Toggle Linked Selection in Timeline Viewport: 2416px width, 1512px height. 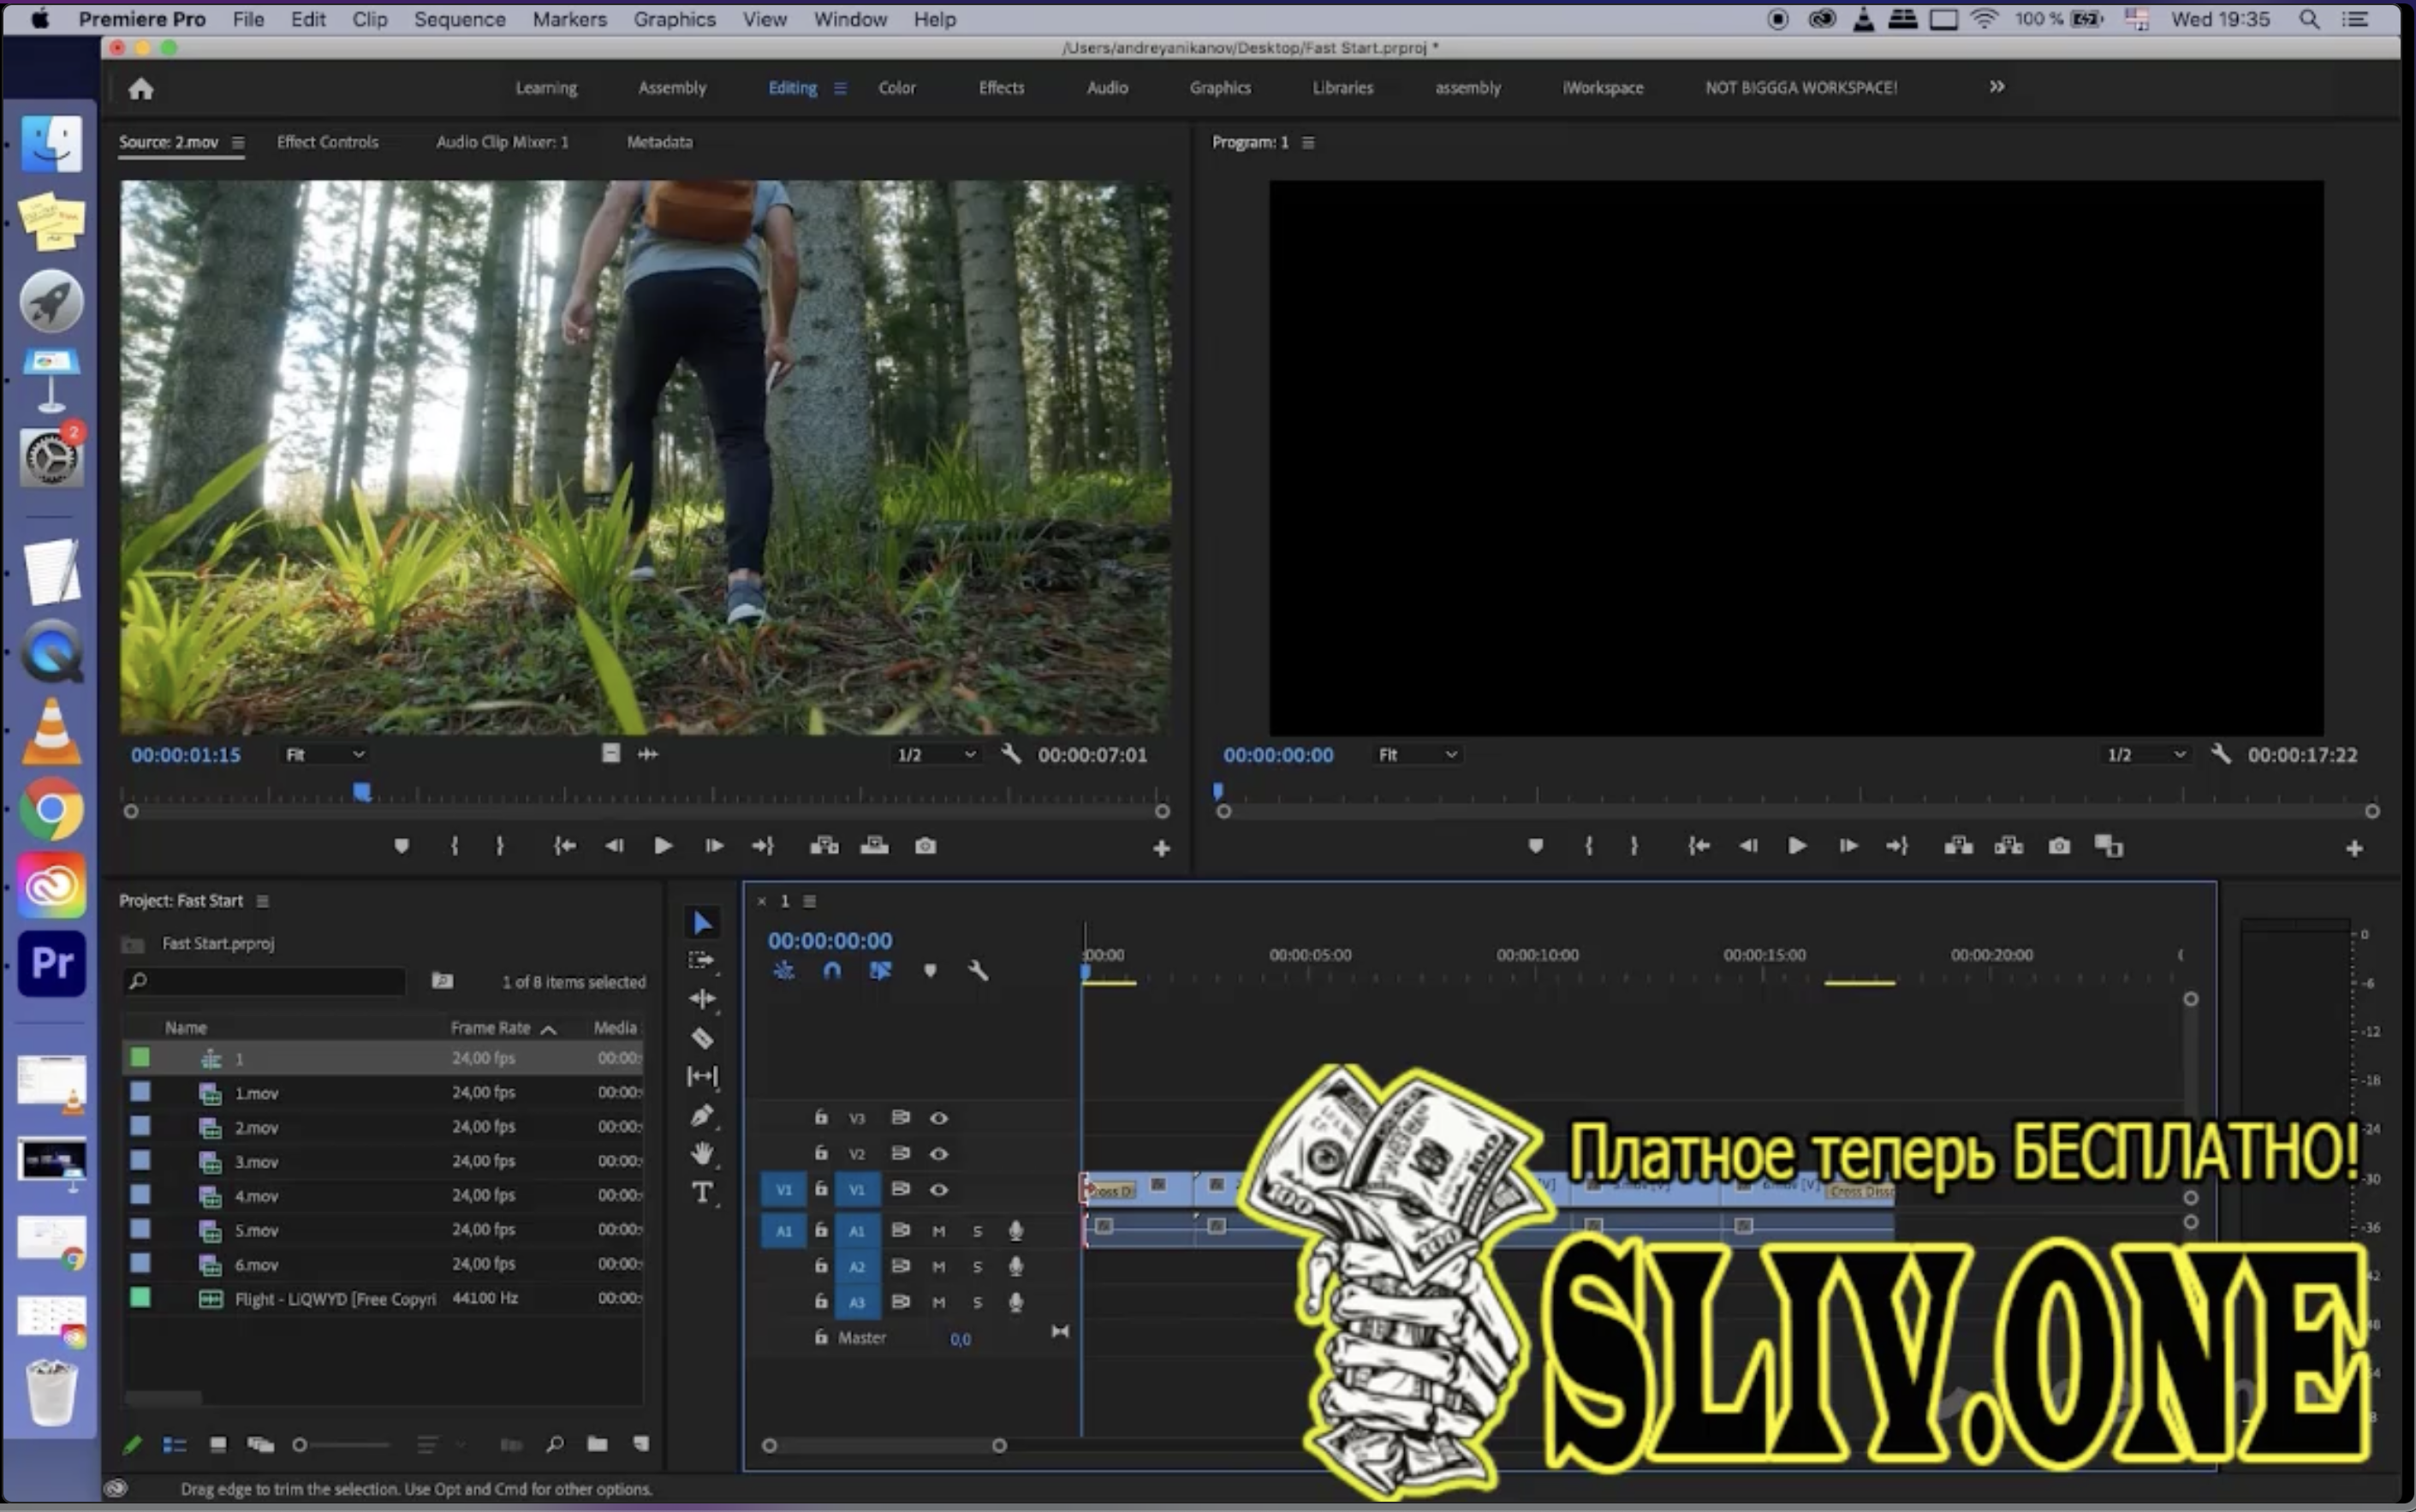[881, 970]
